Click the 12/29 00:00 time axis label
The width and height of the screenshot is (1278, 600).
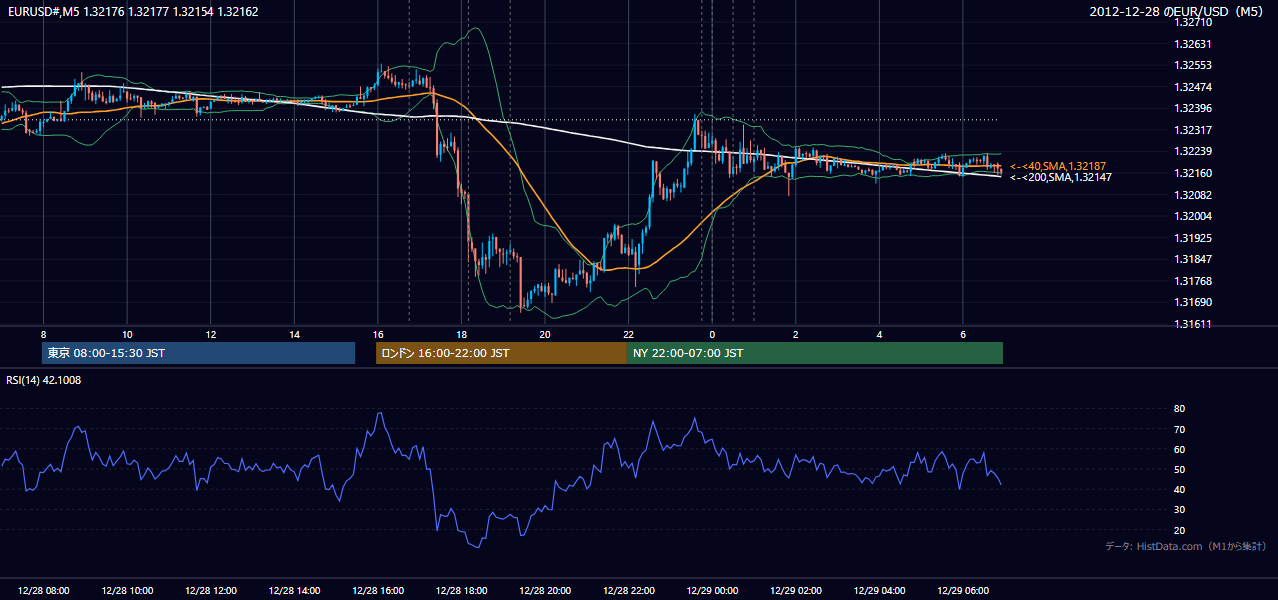(712, 591)
